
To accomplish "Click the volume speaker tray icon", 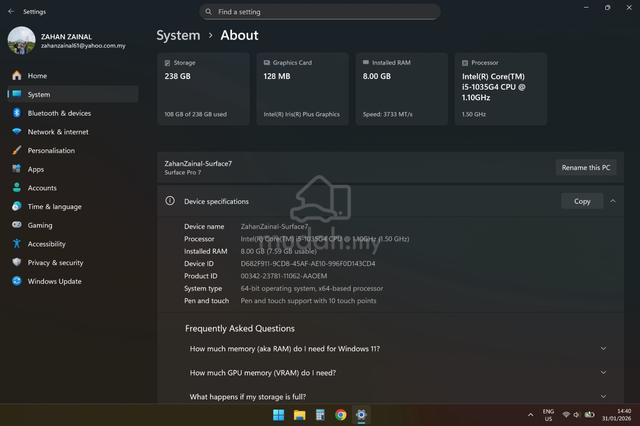I will 576,415.
